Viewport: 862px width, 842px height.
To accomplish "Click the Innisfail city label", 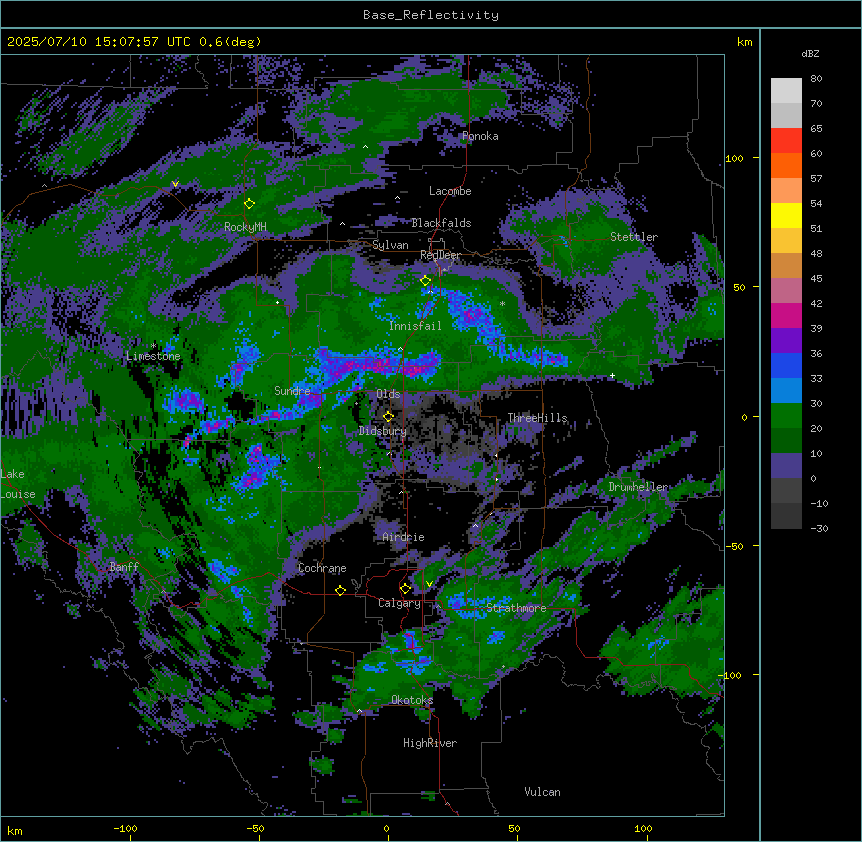I will (415, 326).
